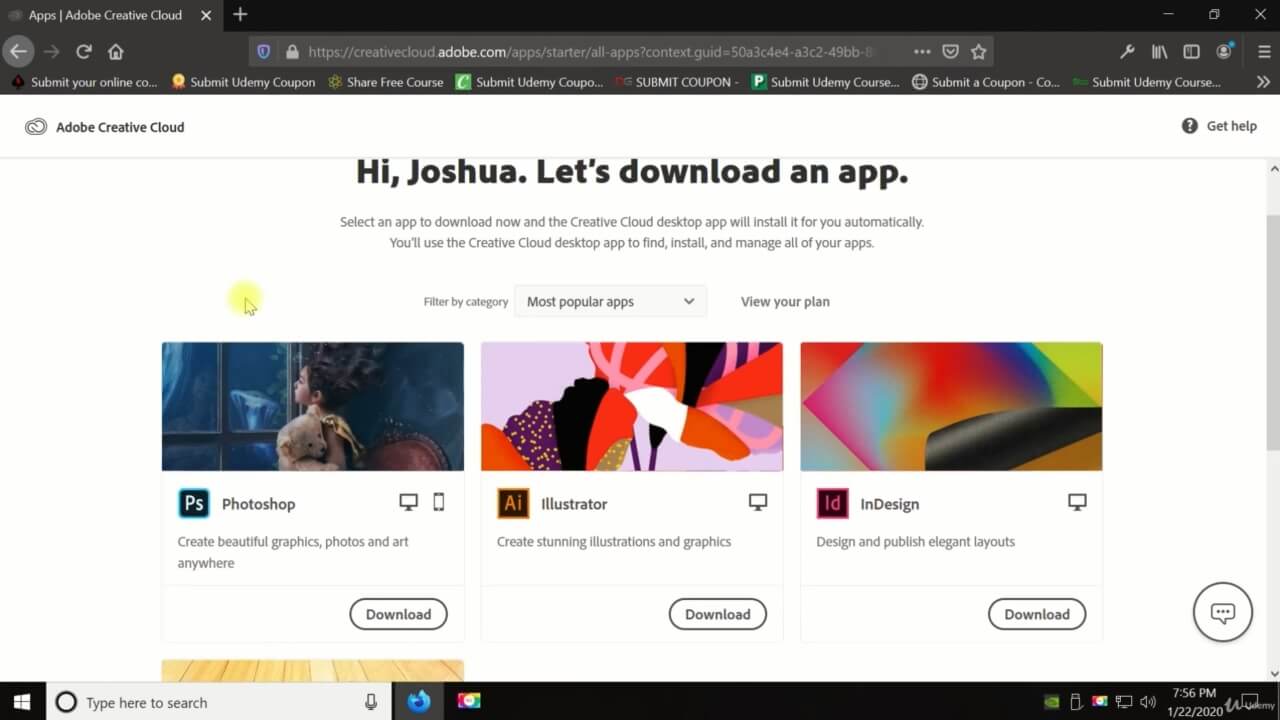Image resolution: width=1280 pixels, height=720 pixels.
Task: Click the Get help link
Action: (1232, 126)
